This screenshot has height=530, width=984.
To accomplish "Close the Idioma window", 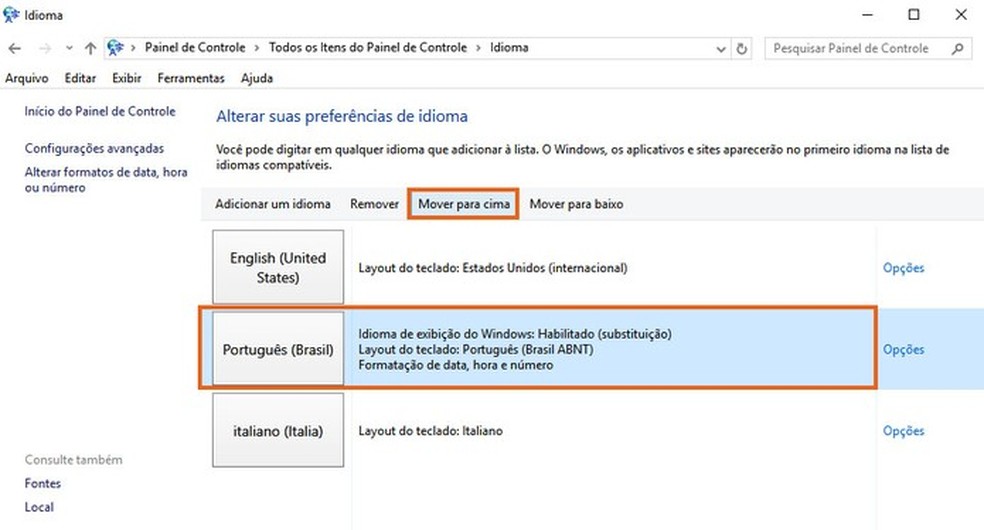I will (x=961, y=14).
